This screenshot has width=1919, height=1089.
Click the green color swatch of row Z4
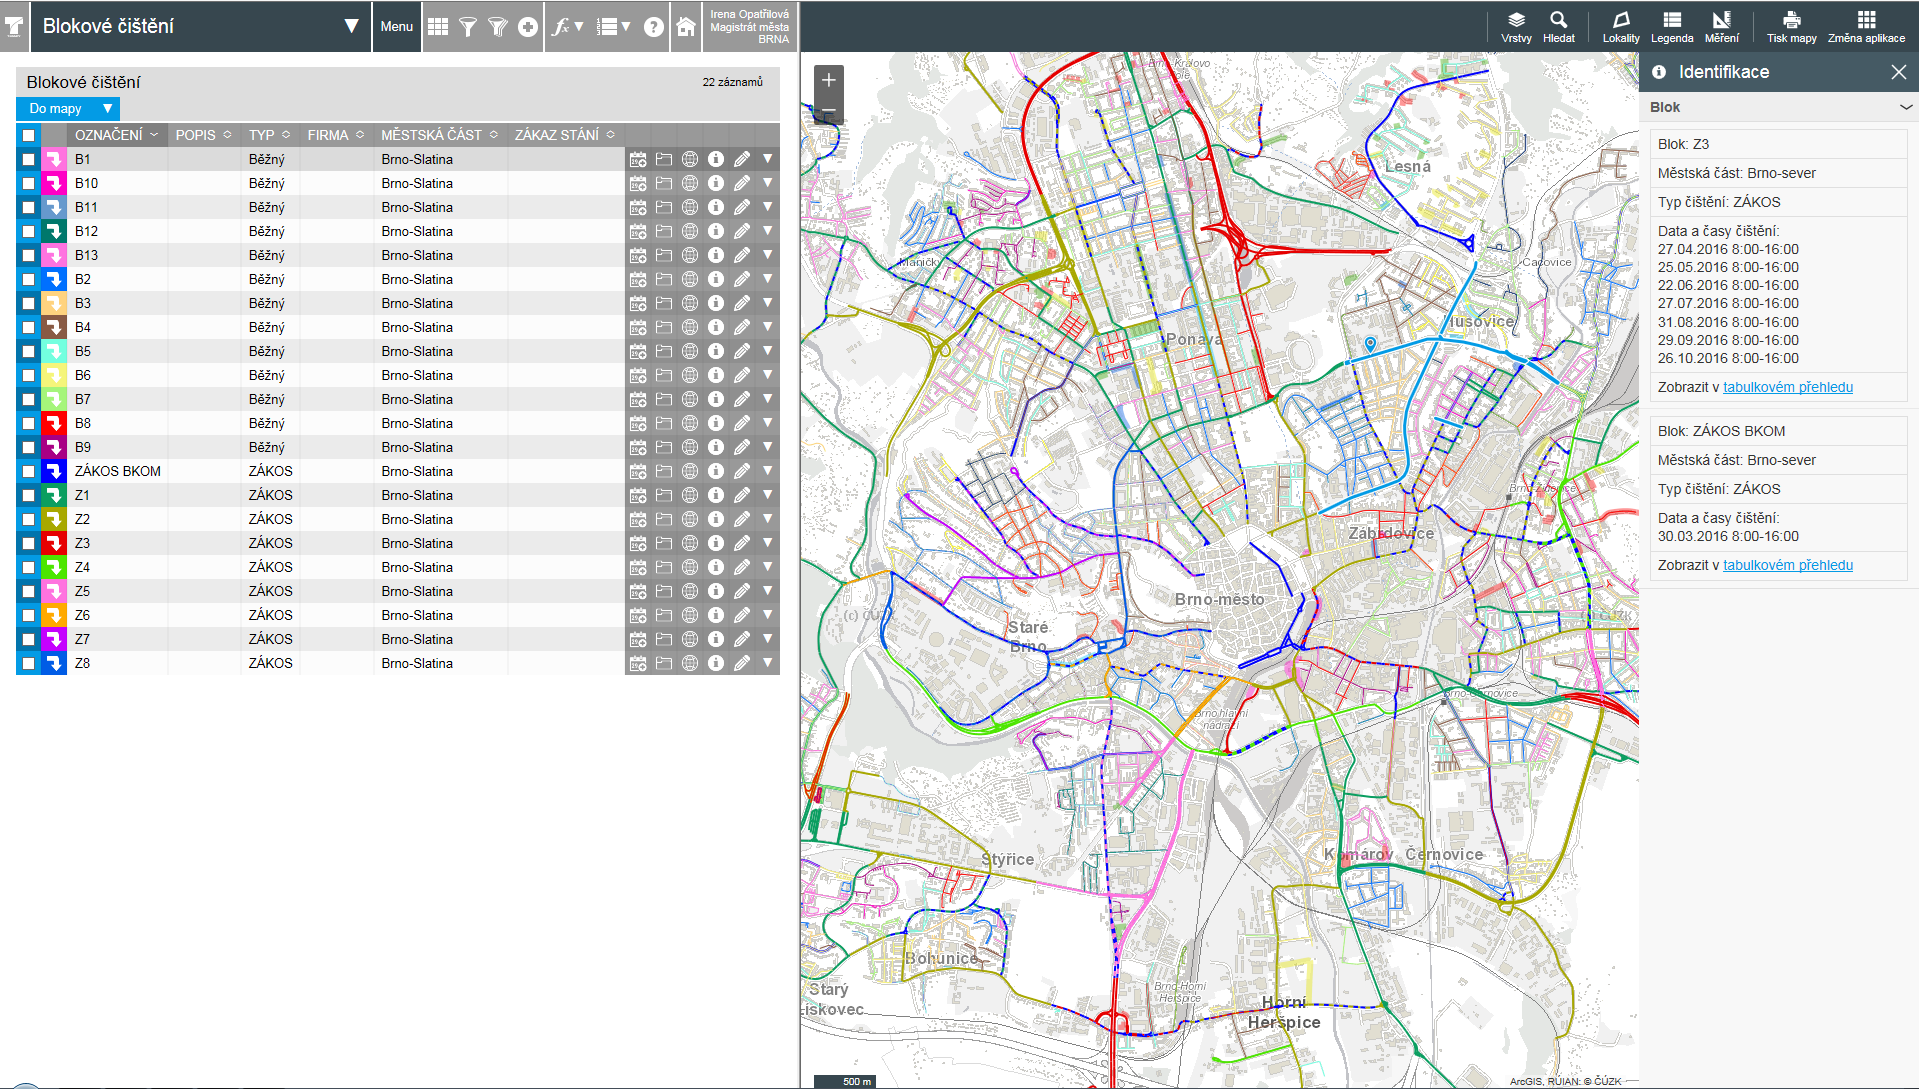54,567
